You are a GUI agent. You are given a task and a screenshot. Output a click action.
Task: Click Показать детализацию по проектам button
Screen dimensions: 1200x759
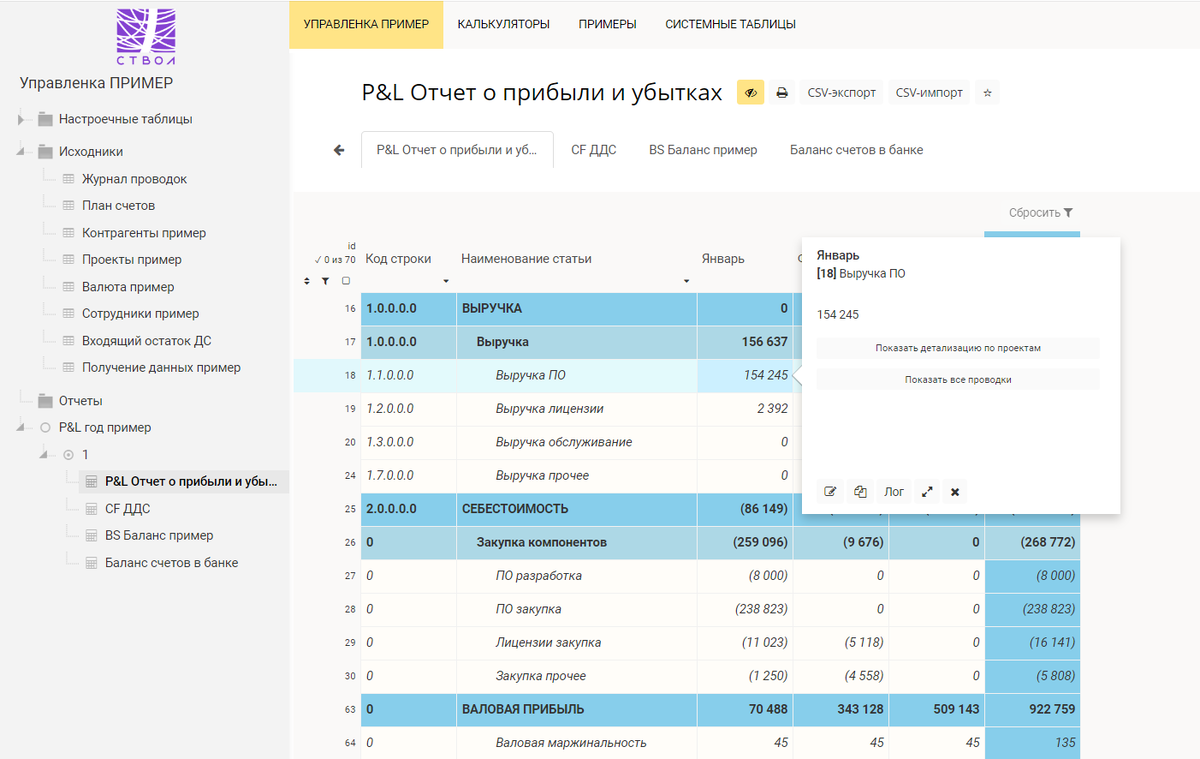pyautogui.click(x=958, y=348)
